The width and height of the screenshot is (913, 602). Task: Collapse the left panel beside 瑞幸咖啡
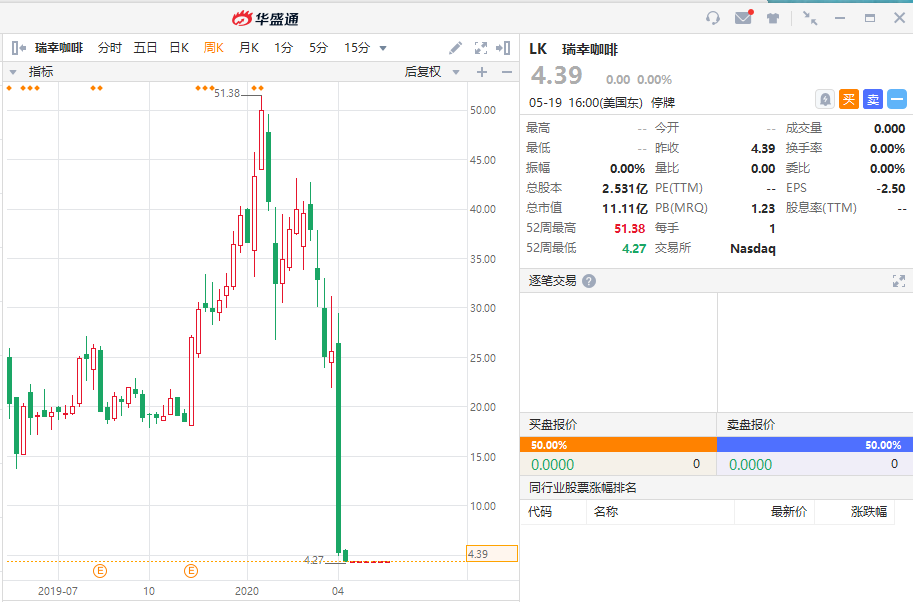(x=18, y=48)
